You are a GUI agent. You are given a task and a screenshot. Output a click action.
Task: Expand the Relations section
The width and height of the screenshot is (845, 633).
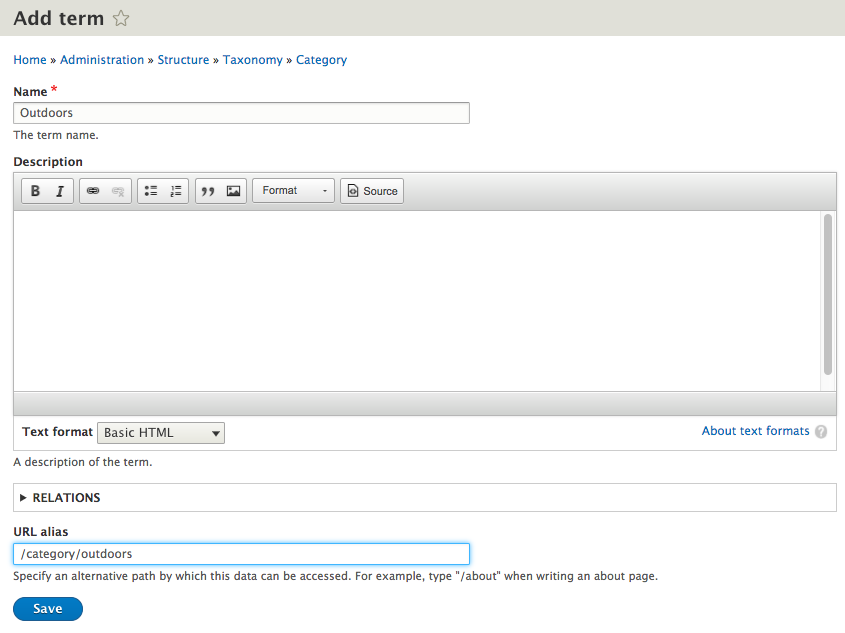coord(66,498)
